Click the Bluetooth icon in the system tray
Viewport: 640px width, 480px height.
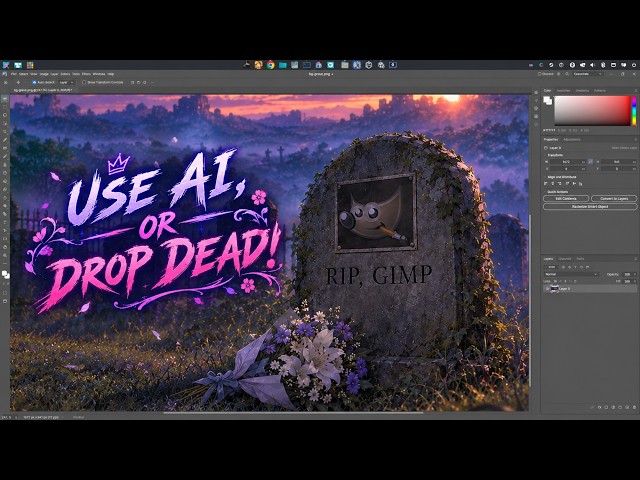click(x=603, y=65)
